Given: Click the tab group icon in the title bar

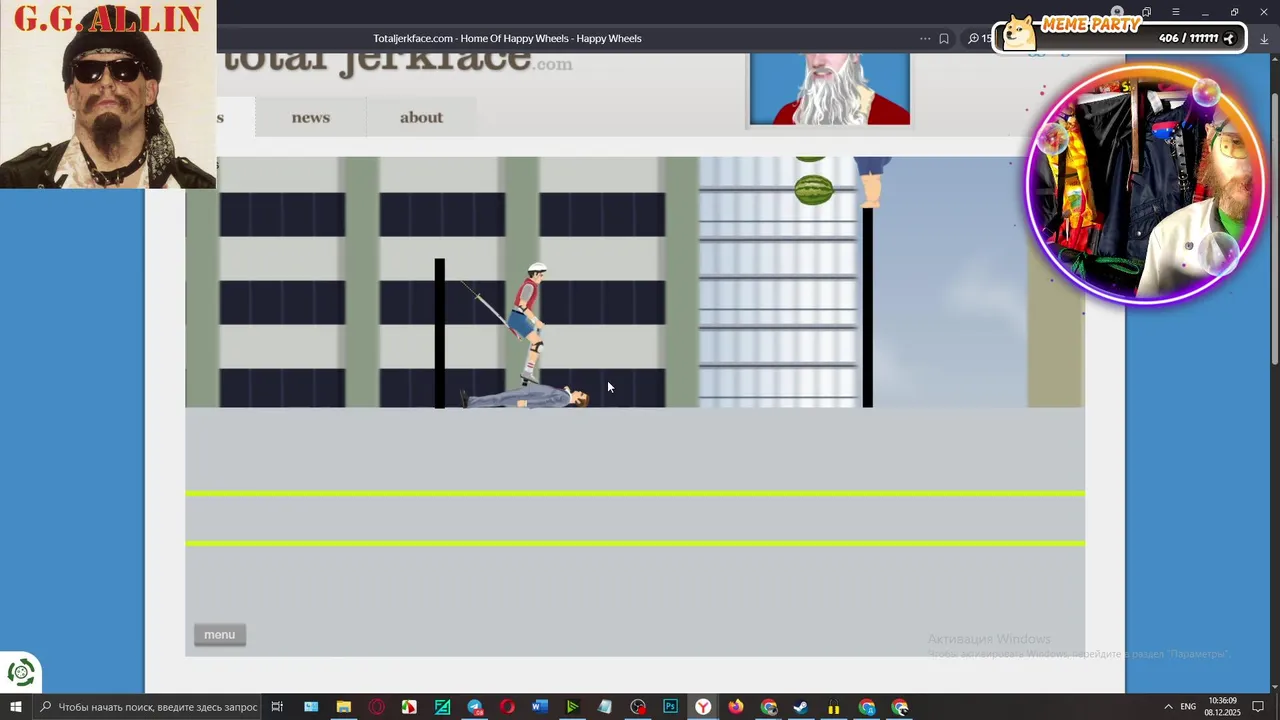Looking at the screenshot, I should click(1146, 12).
